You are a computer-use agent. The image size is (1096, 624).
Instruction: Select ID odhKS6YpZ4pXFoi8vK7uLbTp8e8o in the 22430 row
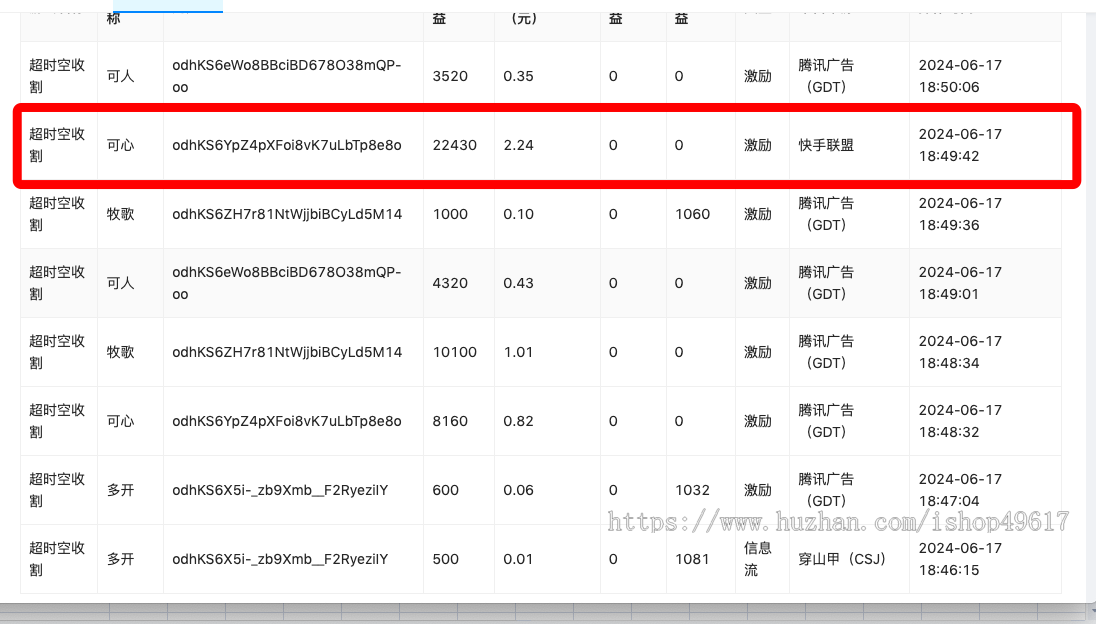tap(287, 145)
